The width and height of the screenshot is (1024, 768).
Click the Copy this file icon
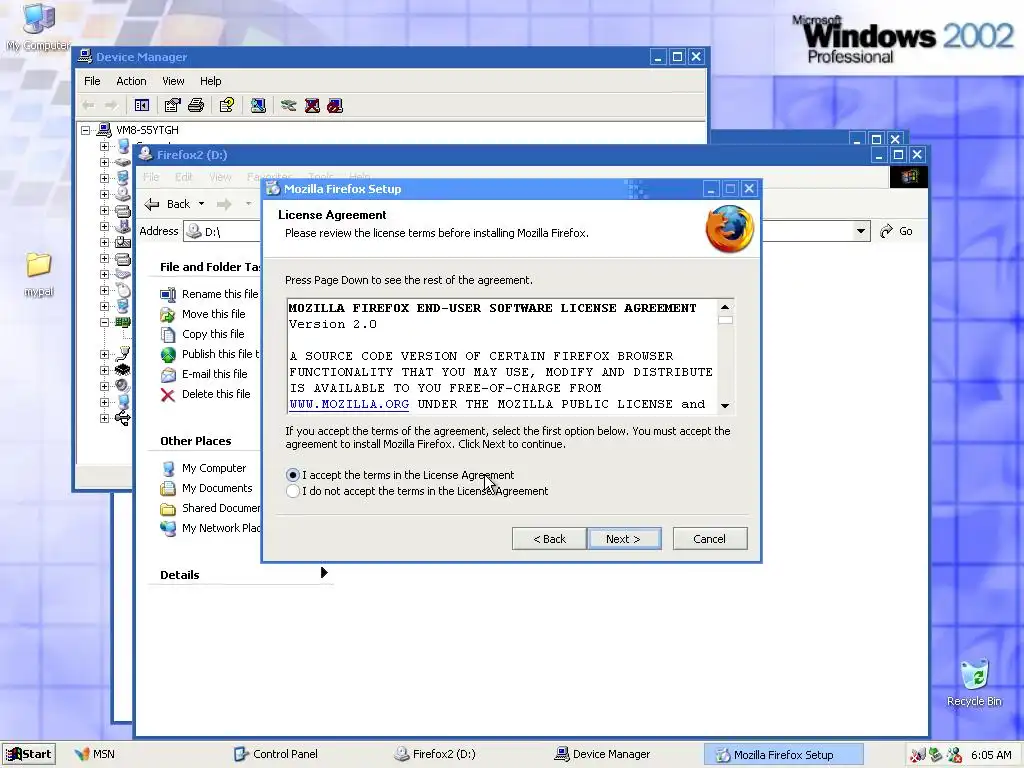[x=168, y=334]
